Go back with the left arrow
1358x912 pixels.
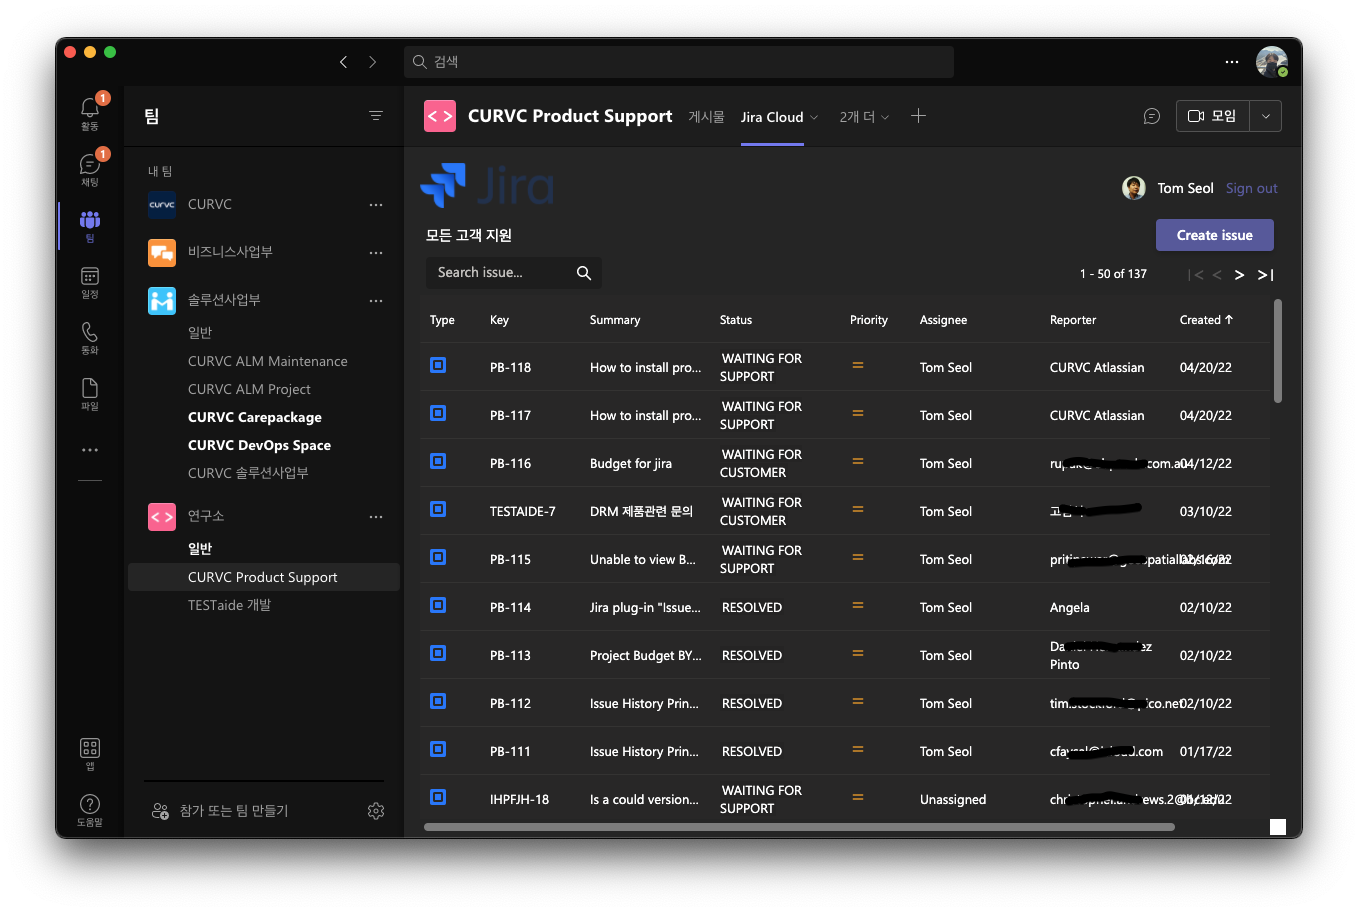point(343,62)
